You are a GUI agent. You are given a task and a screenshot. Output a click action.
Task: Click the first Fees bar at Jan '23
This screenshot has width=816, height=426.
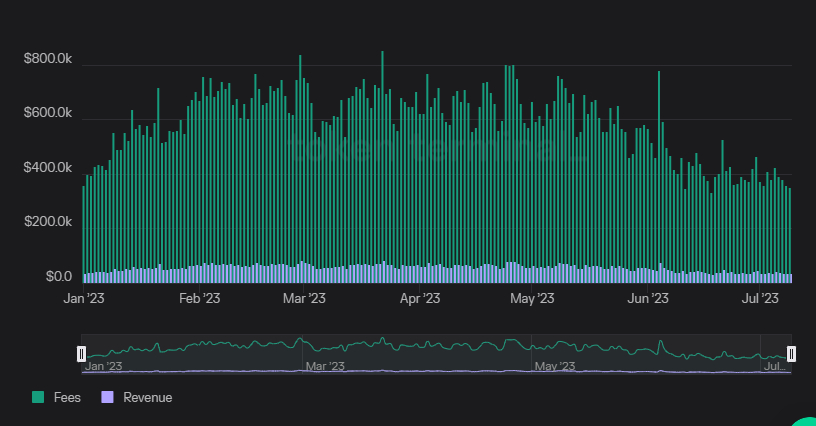[84, 230]
